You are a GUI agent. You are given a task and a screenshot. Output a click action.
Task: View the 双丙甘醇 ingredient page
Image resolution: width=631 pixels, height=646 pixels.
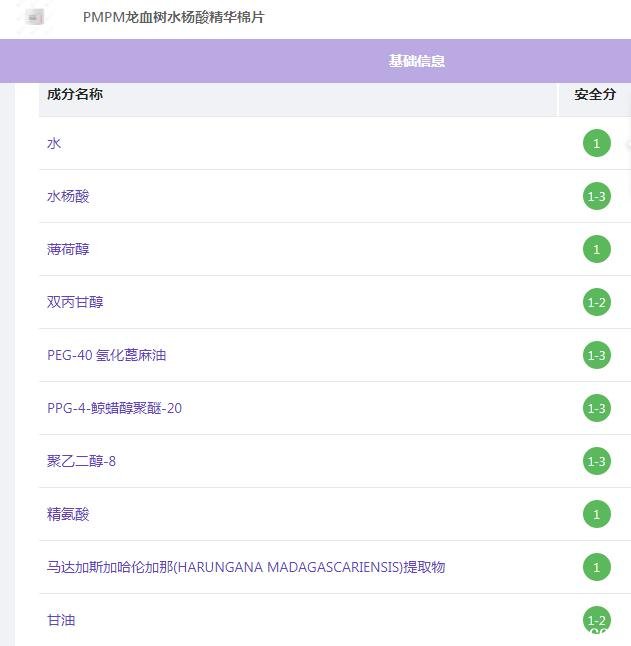(x=75, y=302)
